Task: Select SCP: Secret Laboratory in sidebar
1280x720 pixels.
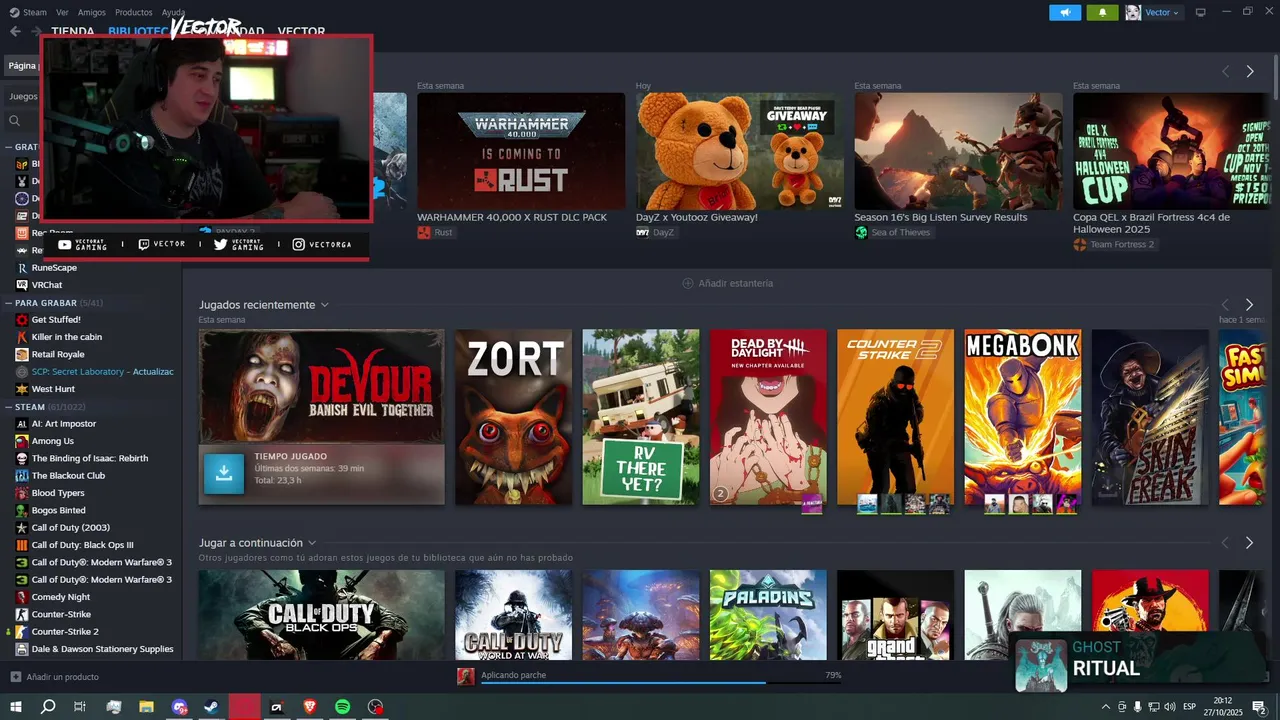Action: point(95,371)
